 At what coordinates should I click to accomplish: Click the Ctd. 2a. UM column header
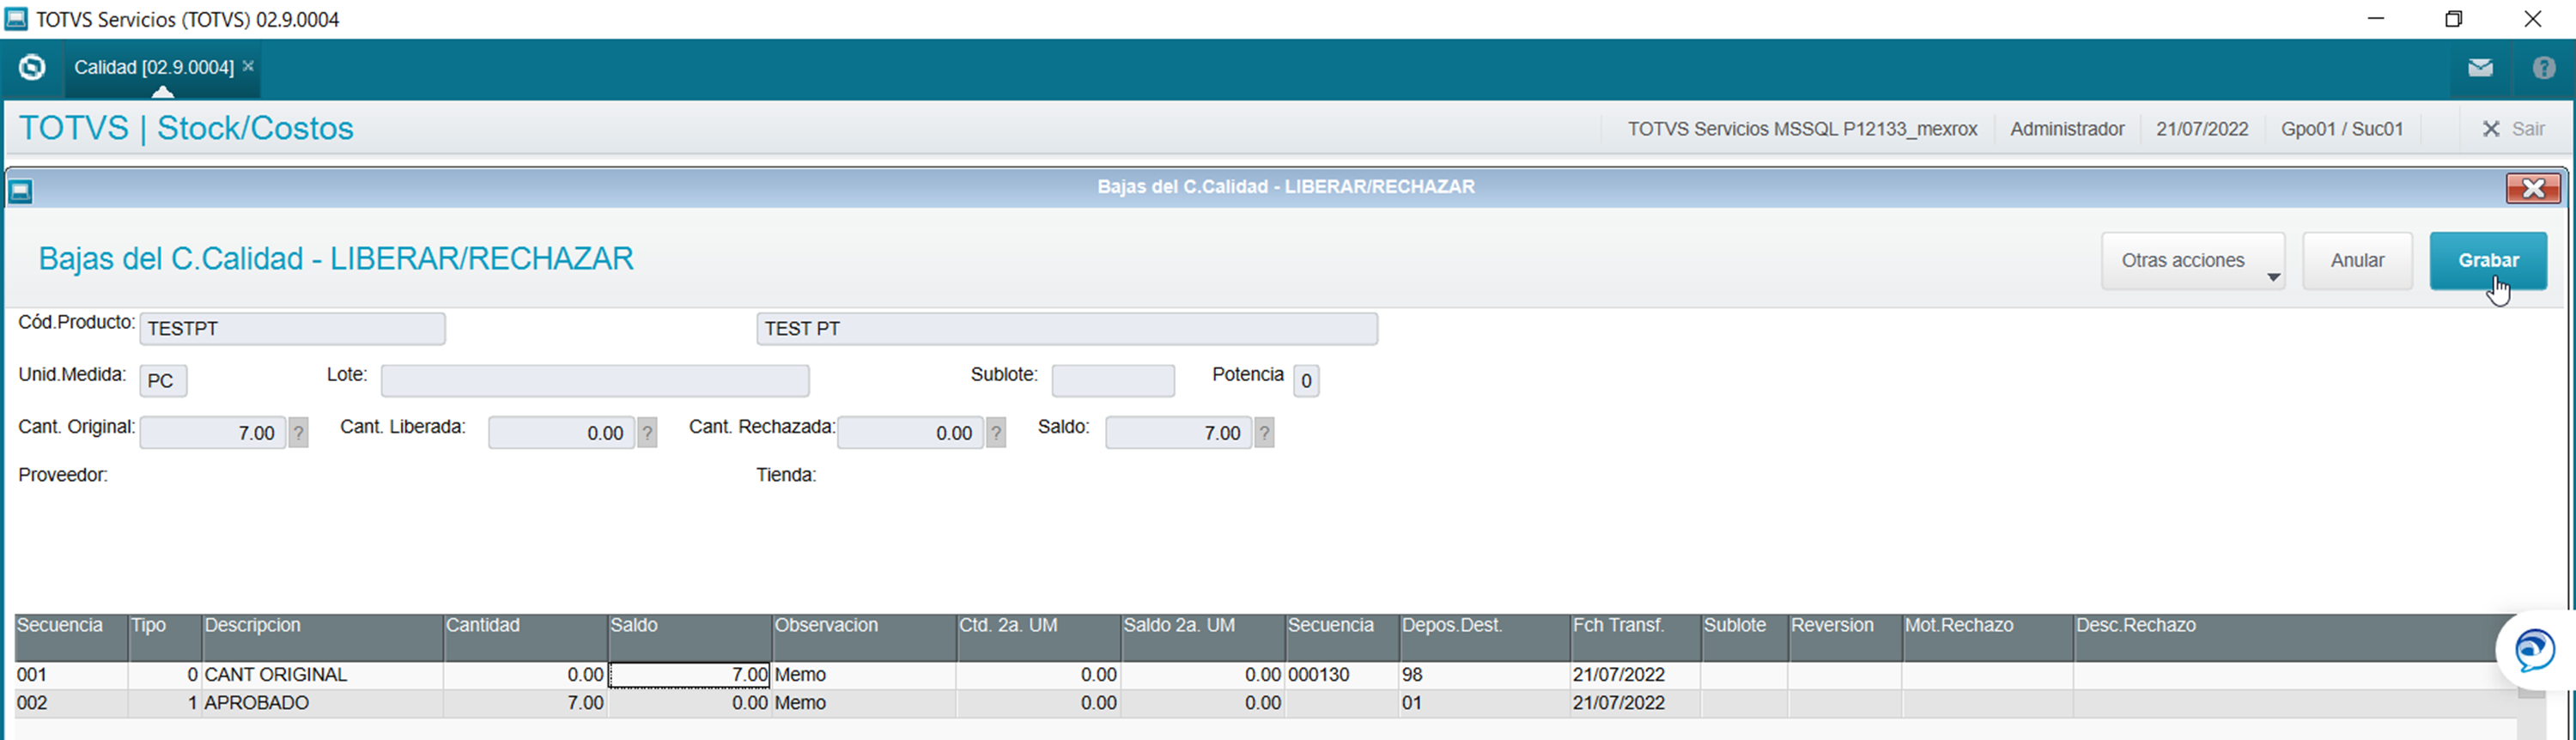click(x=1039, y=637)
